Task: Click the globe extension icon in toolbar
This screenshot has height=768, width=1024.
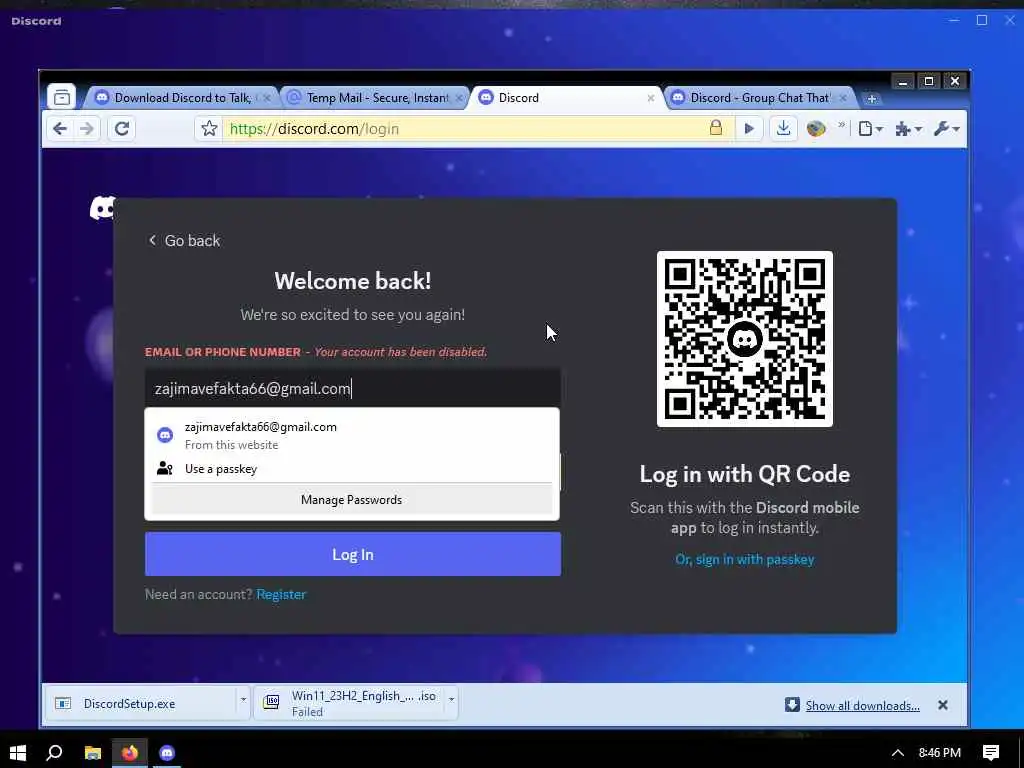Action: tap(816, 129)
